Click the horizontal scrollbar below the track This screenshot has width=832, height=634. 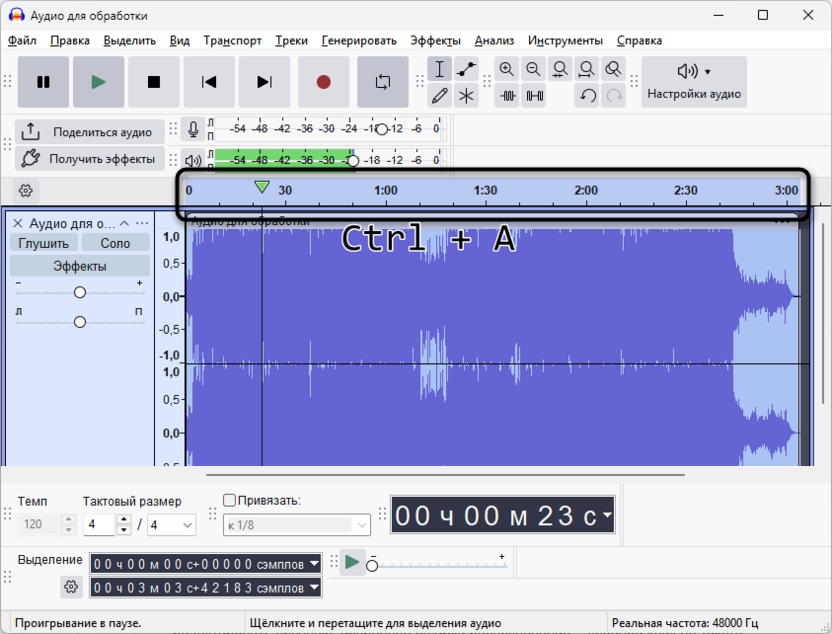445,475
